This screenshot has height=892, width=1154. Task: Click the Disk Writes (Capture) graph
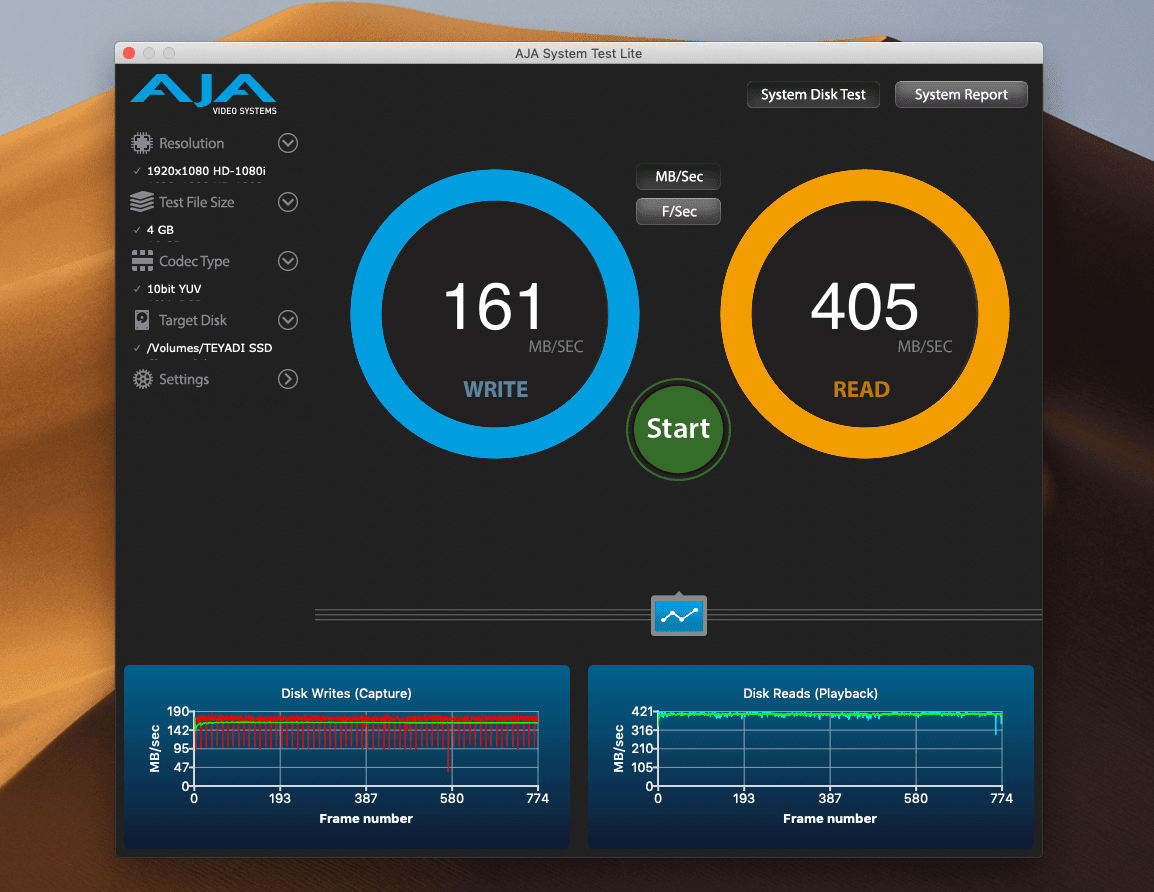point(365,748)
